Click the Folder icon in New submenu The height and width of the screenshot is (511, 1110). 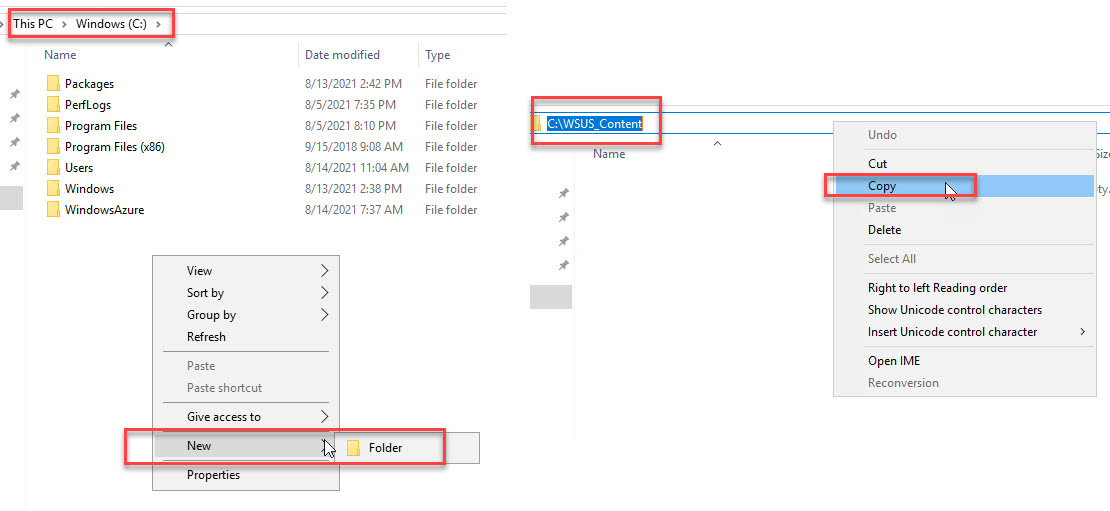click(x=353, y=448)
